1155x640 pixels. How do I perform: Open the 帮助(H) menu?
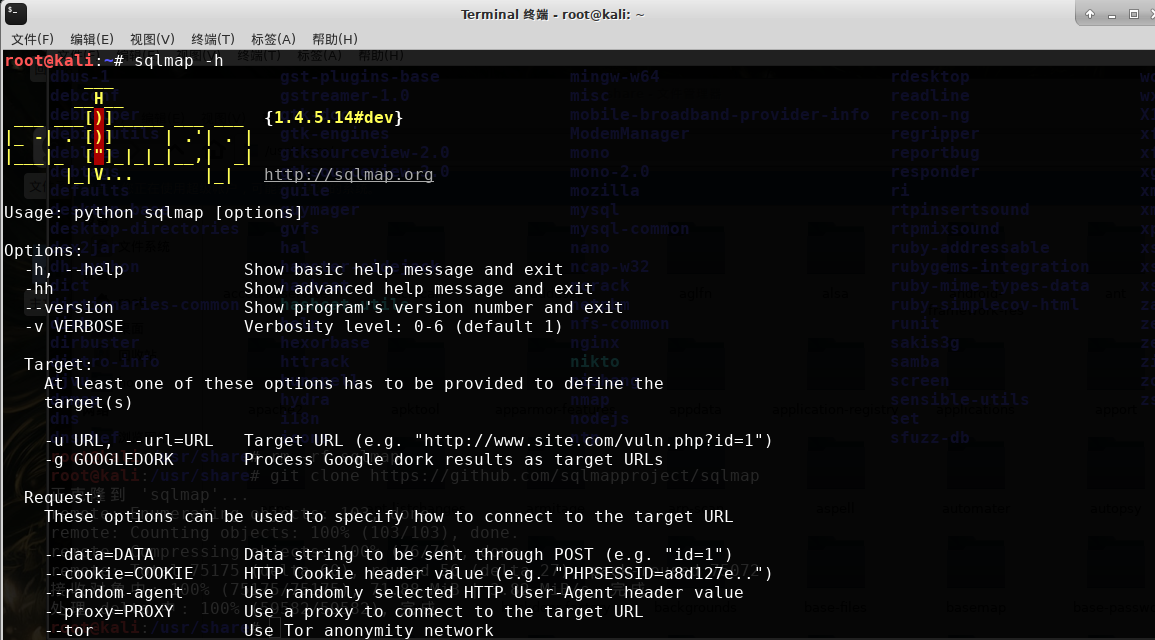tap(333, 39)
